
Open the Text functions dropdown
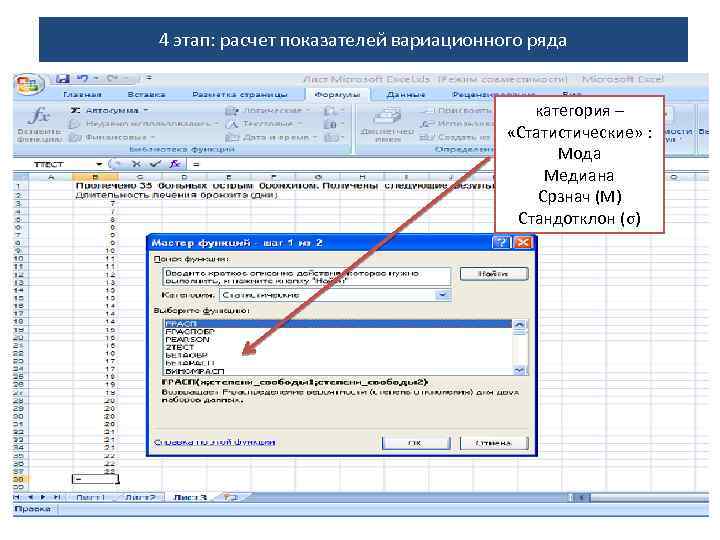coord(264,124)
